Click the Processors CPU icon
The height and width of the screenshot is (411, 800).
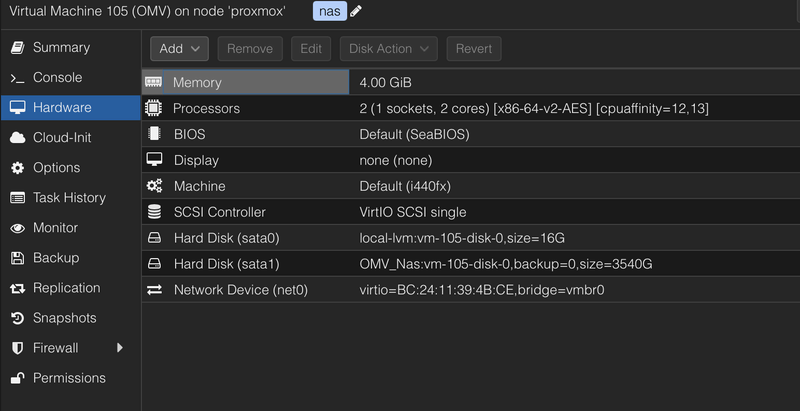click(x=154, y=108)
